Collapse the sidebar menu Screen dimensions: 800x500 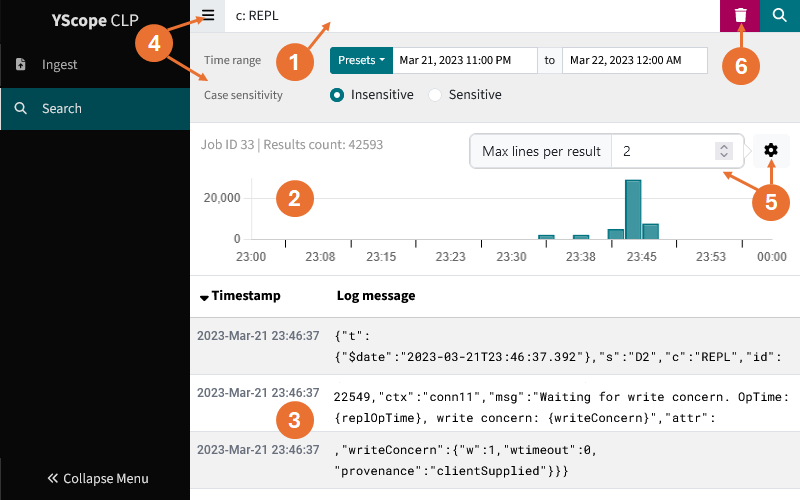pyautogui.click(x=98, y=478)
